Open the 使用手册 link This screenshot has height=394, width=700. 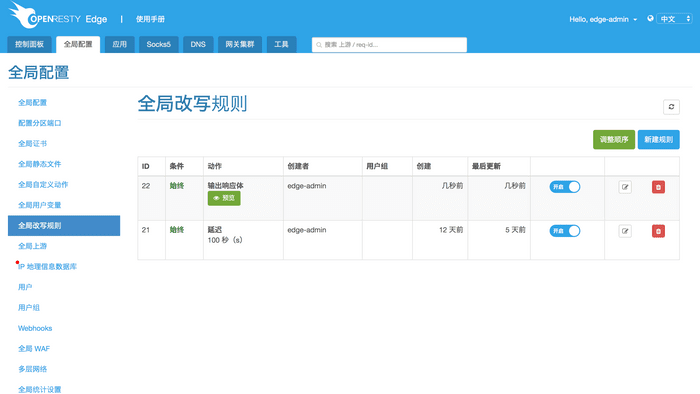150,19
